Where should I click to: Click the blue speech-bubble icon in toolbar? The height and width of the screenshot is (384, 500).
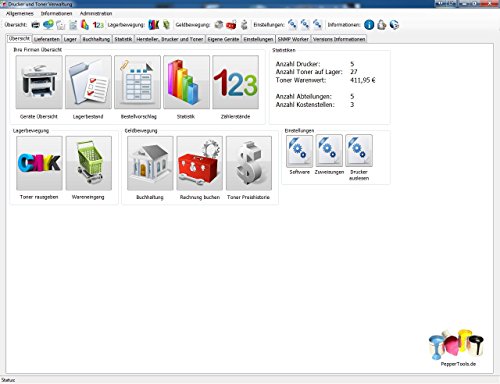click(x=48, y=25)
